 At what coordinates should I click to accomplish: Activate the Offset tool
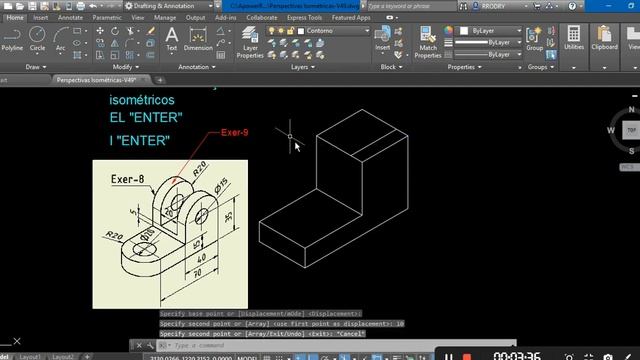[x=151, y=55]
